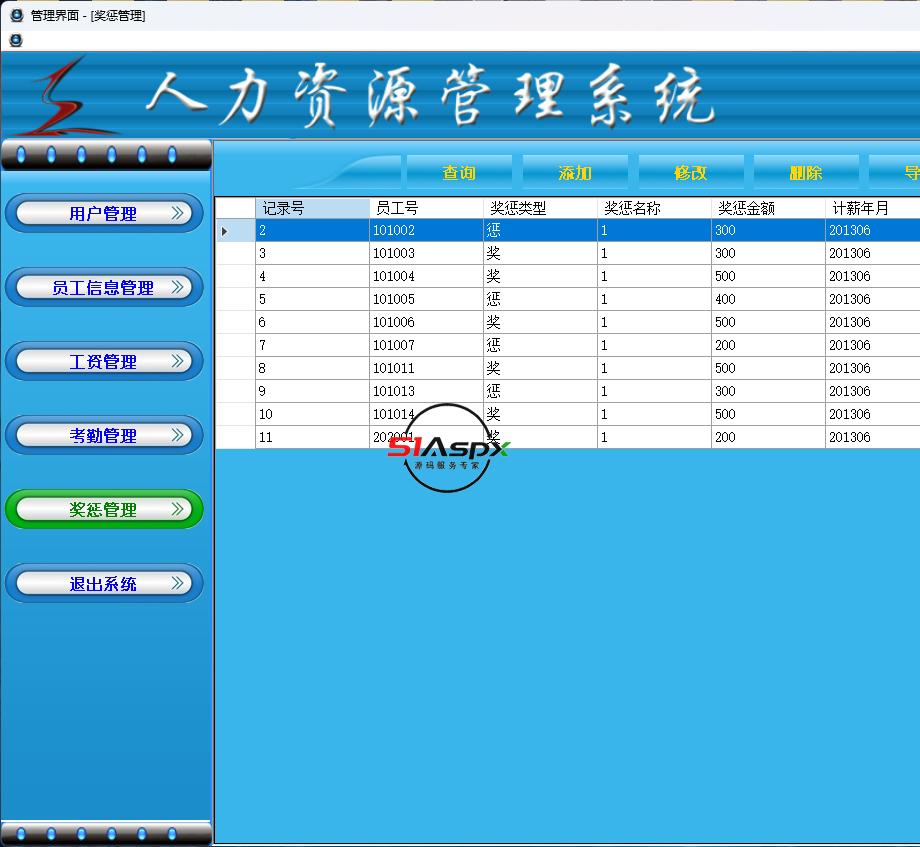920x847 pixels.
Task: Select the 奖惩管理 sidebar button
Action: 104,509
